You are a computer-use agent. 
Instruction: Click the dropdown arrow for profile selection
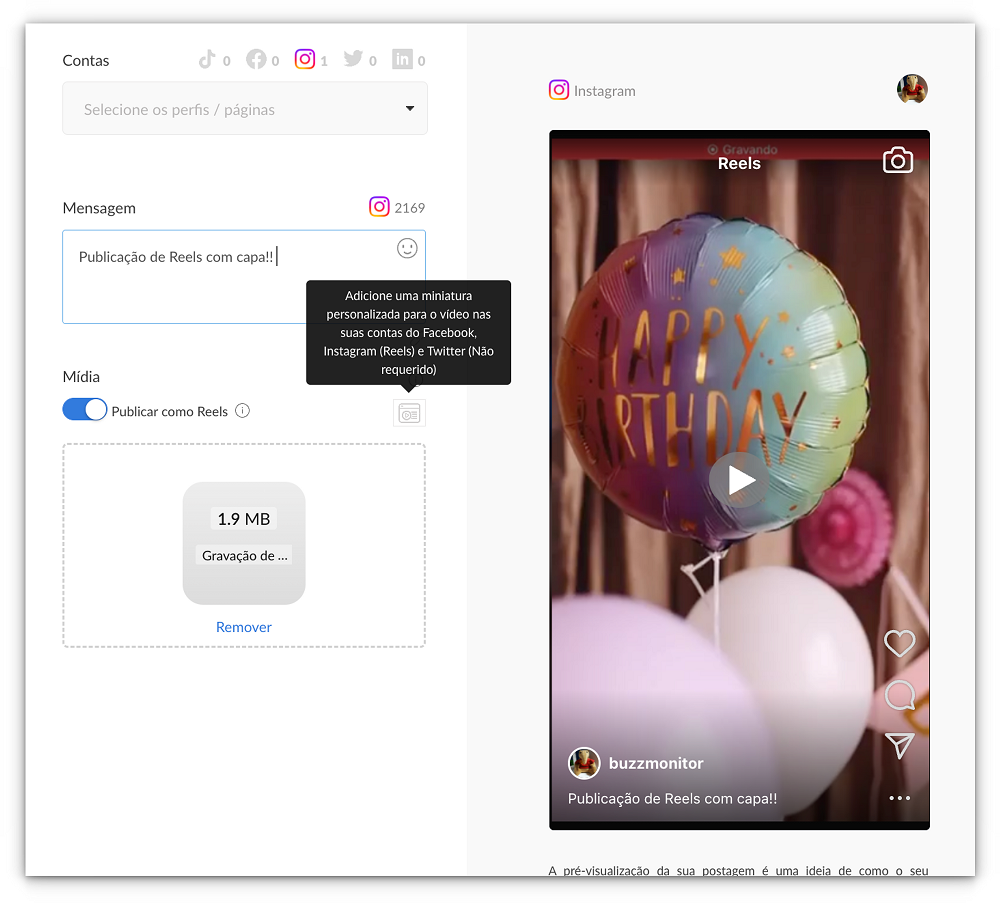coord(410,109)
